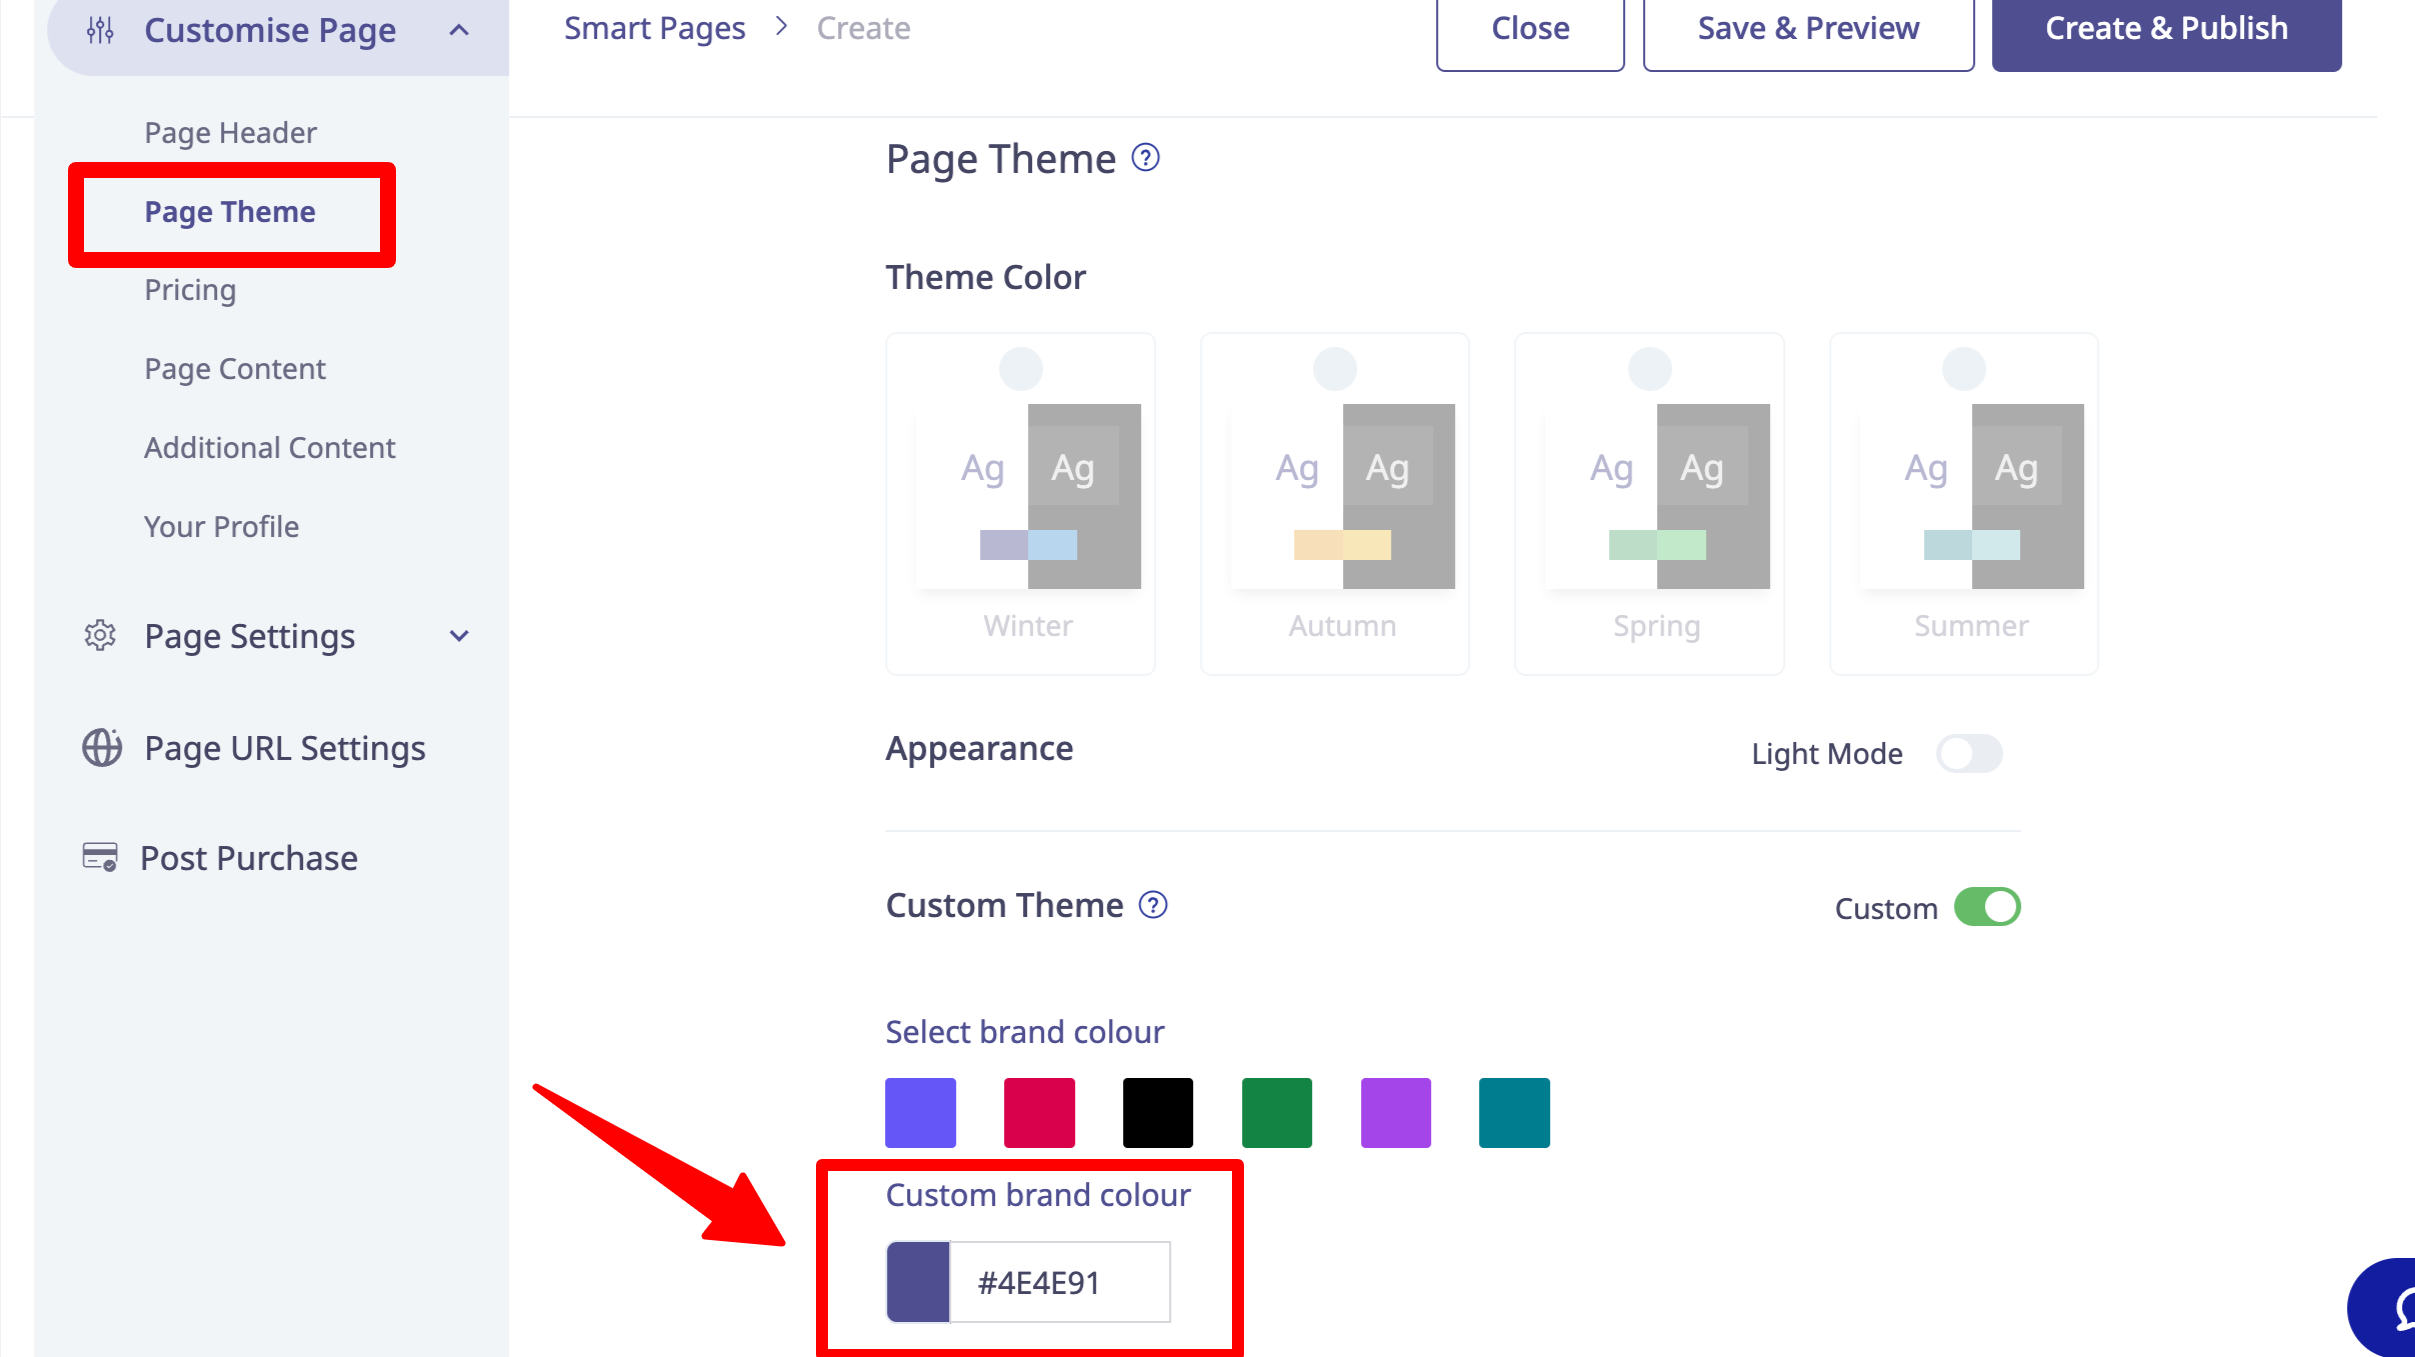Click the Page URL Settings globe icon
The height and width of the screenshot is (1357, 2415).
(x=101, y=748)
